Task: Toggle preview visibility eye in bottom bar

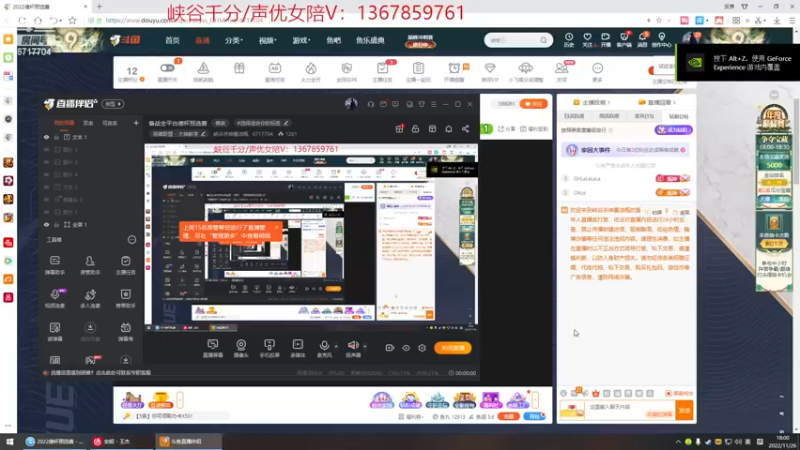Action: (x=406, y=348)
